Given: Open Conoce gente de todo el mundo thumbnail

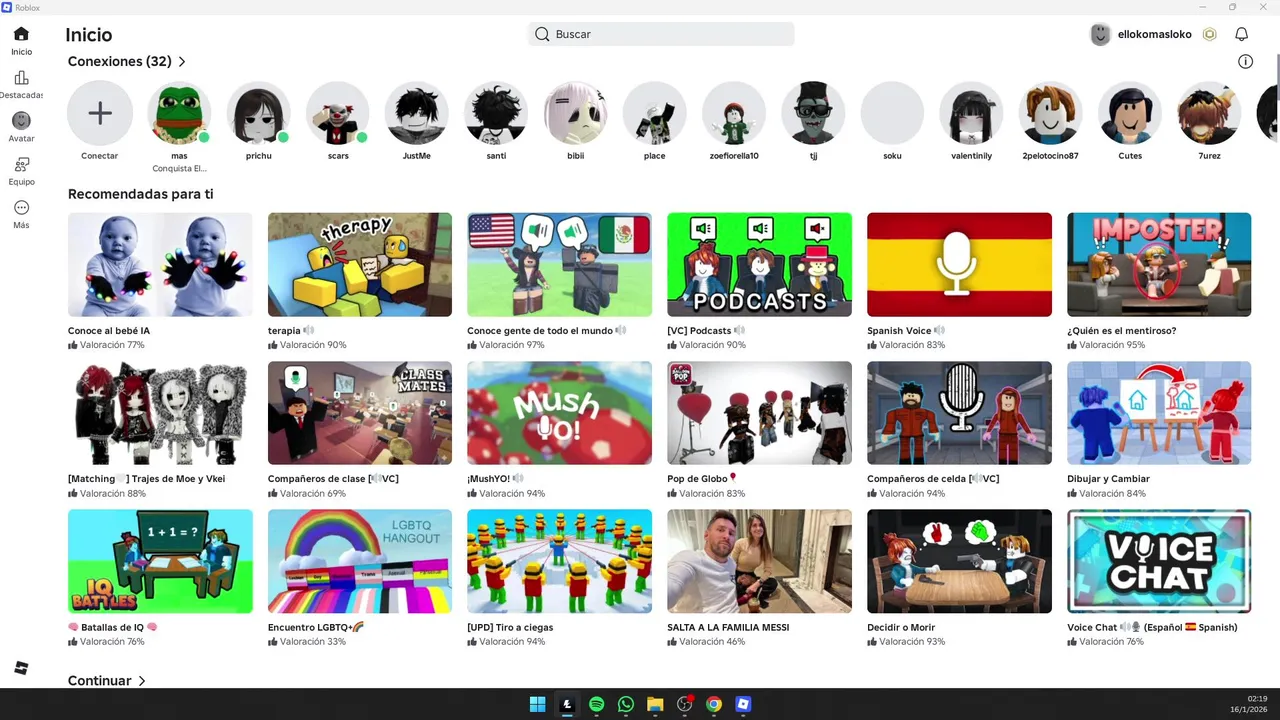Looking at the screenshot, I should (x=560, y=265).
